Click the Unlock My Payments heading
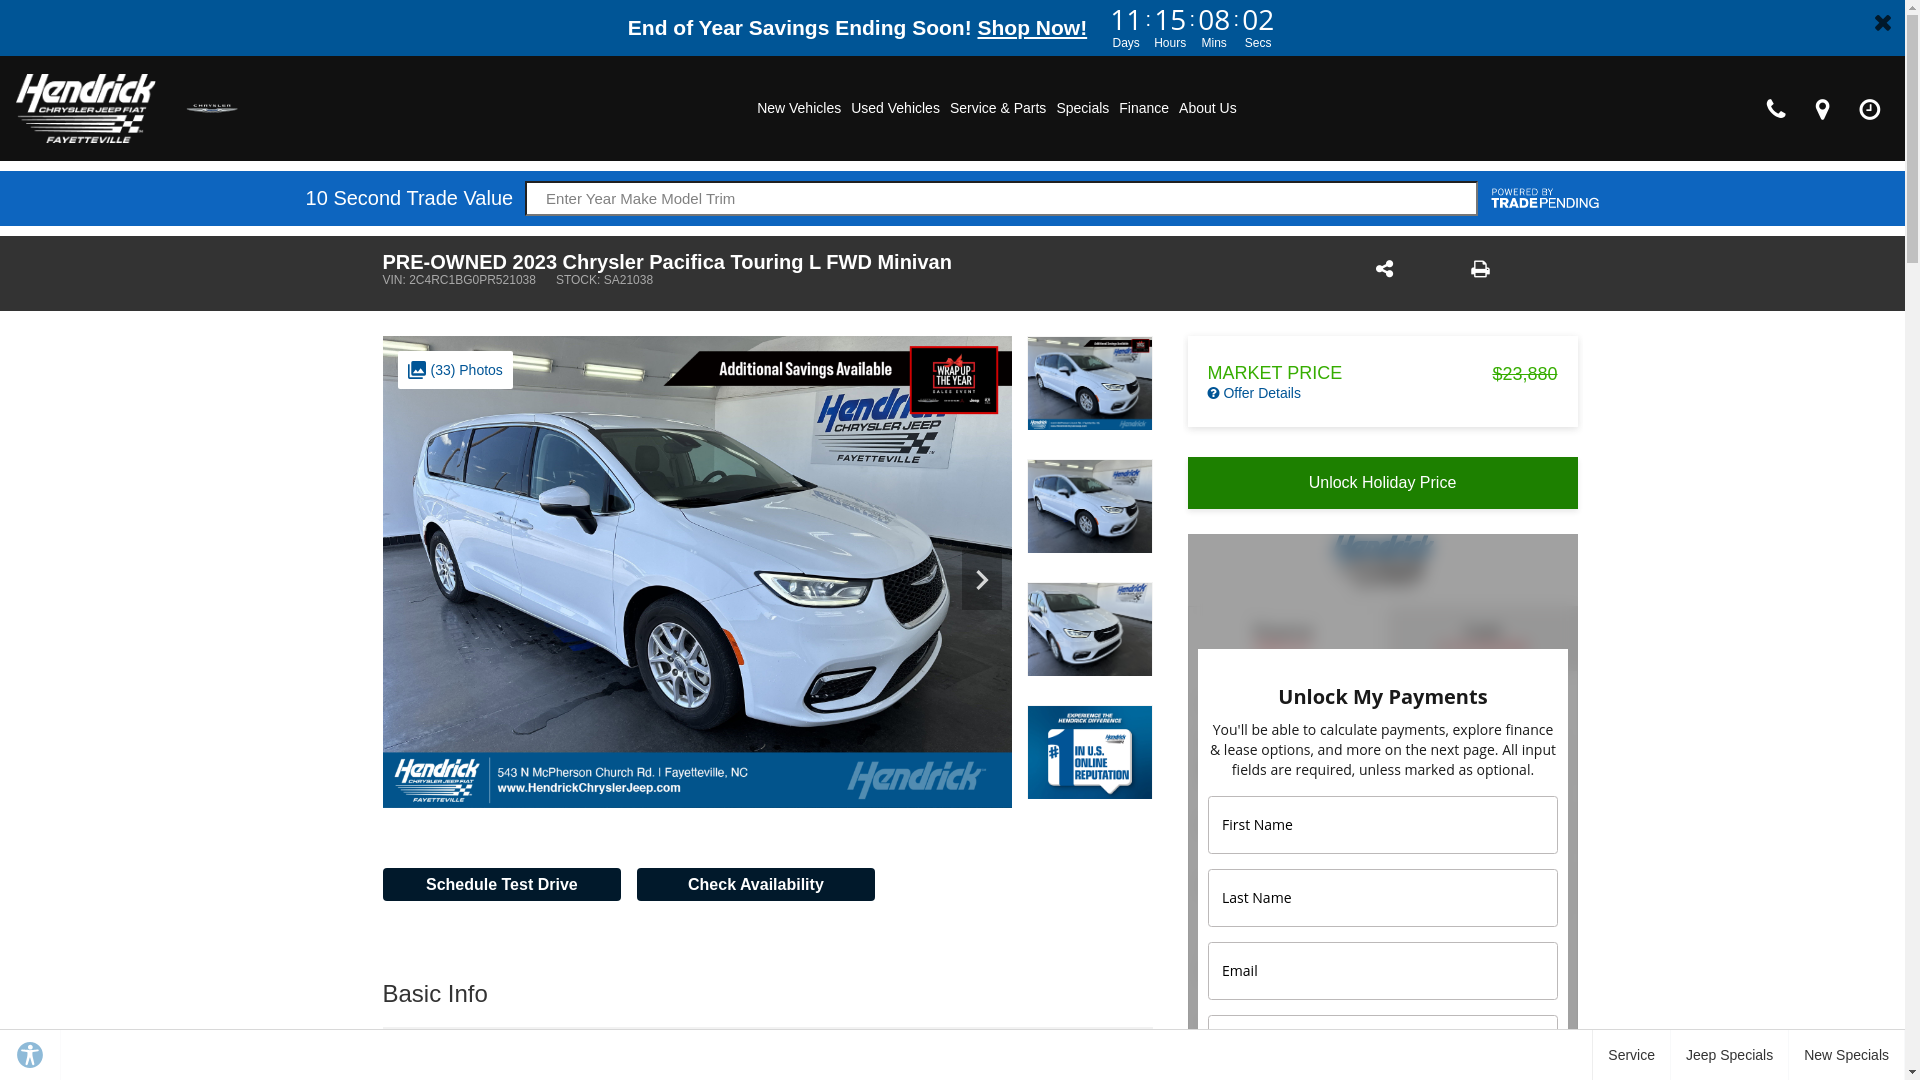Viewport: 1920px width, 1080px height. [1382, 697]
